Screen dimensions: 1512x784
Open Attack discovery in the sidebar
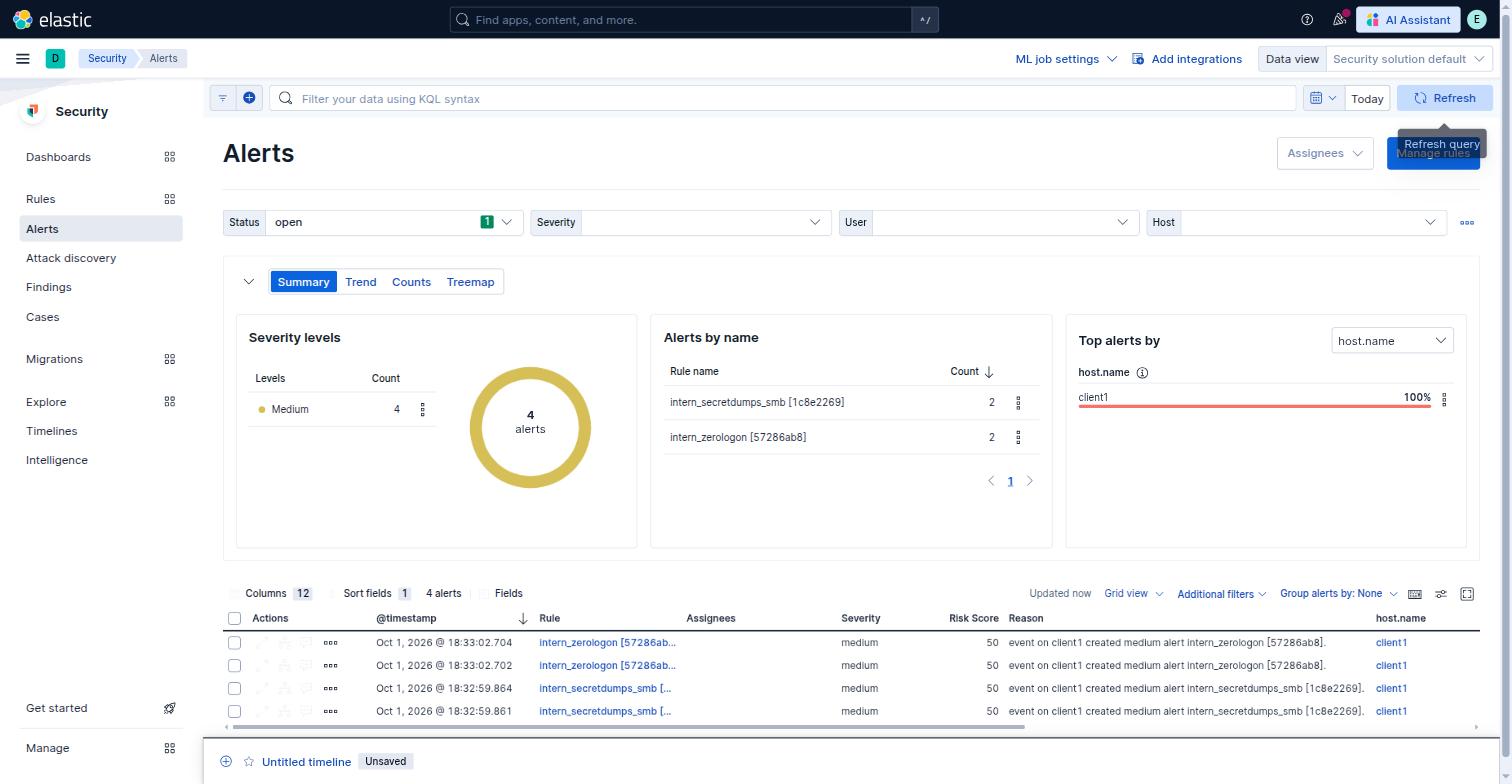pyautogui.click(x=71, y=258)
